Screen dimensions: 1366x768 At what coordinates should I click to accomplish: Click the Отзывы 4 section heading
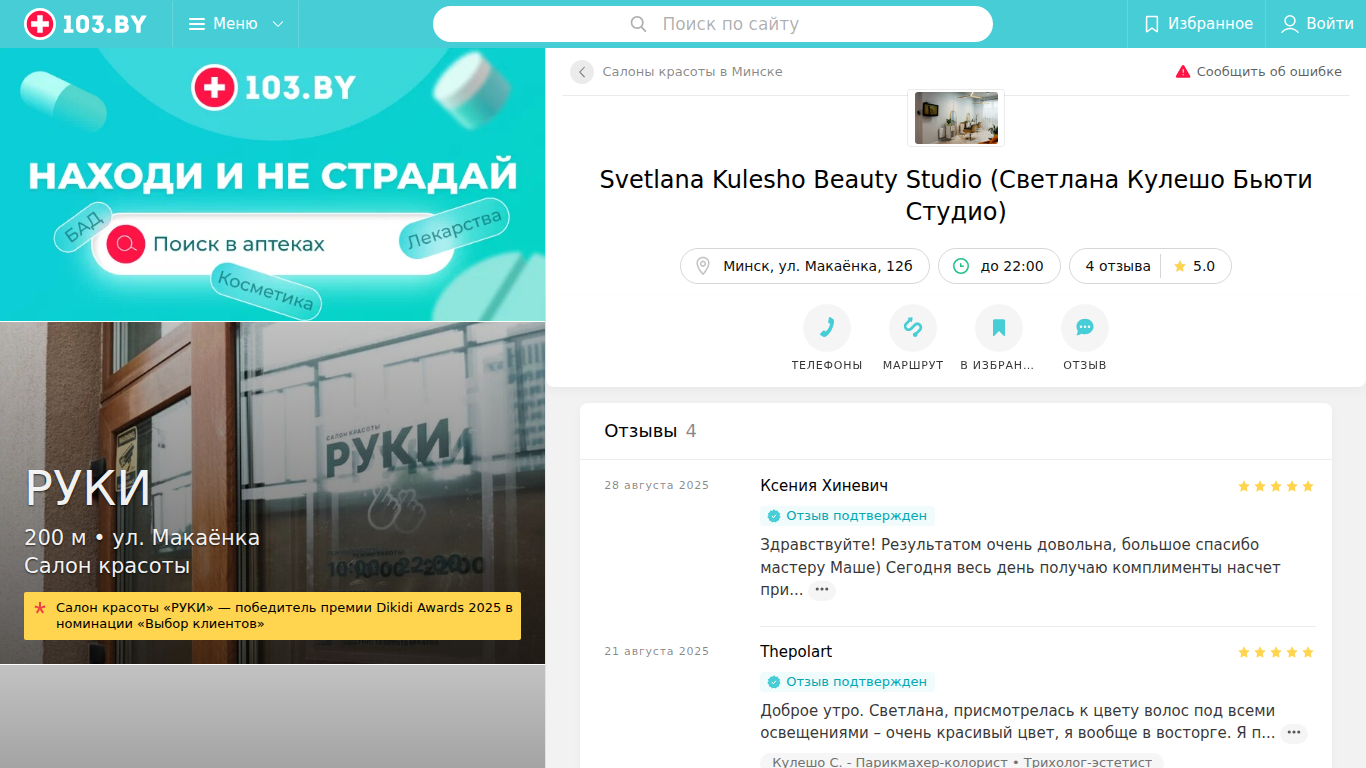[x=650, y=431]
